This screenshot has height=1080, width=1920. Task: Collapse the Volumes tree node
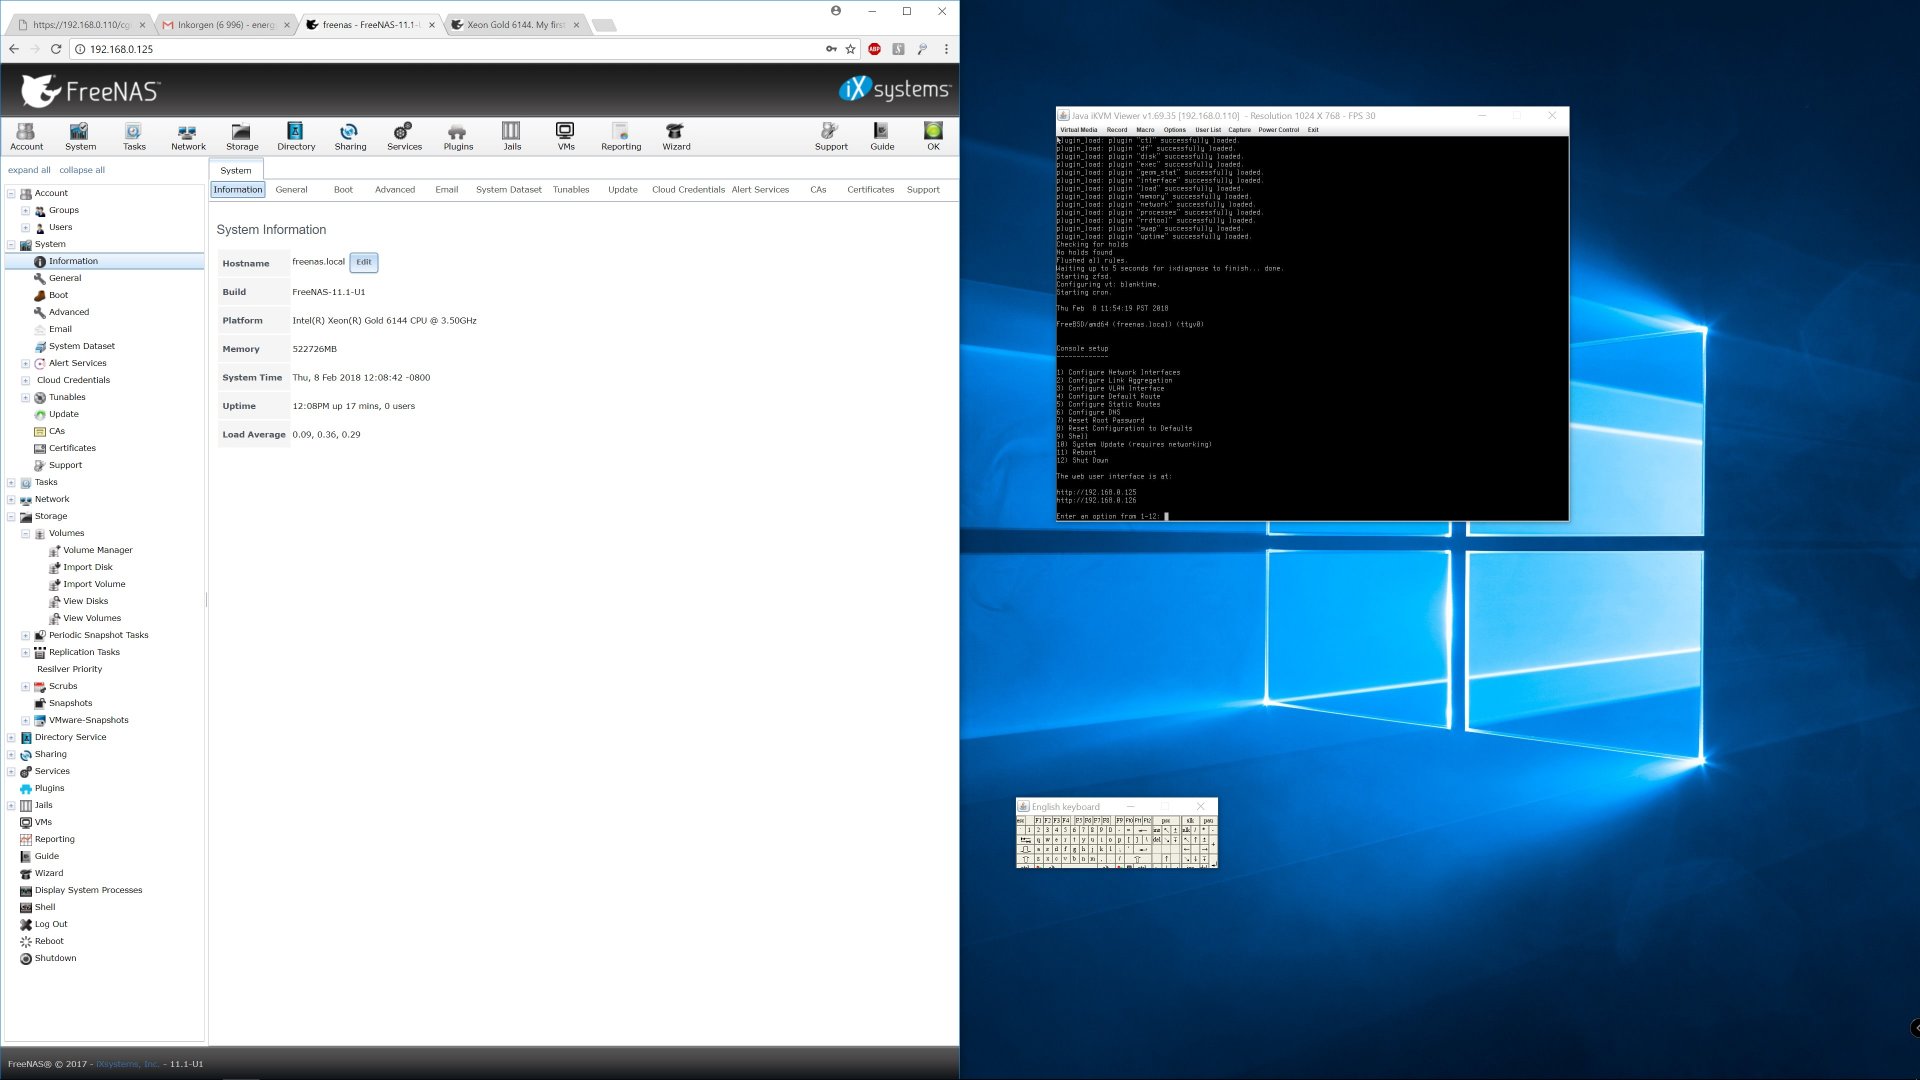tap(25, 534)
